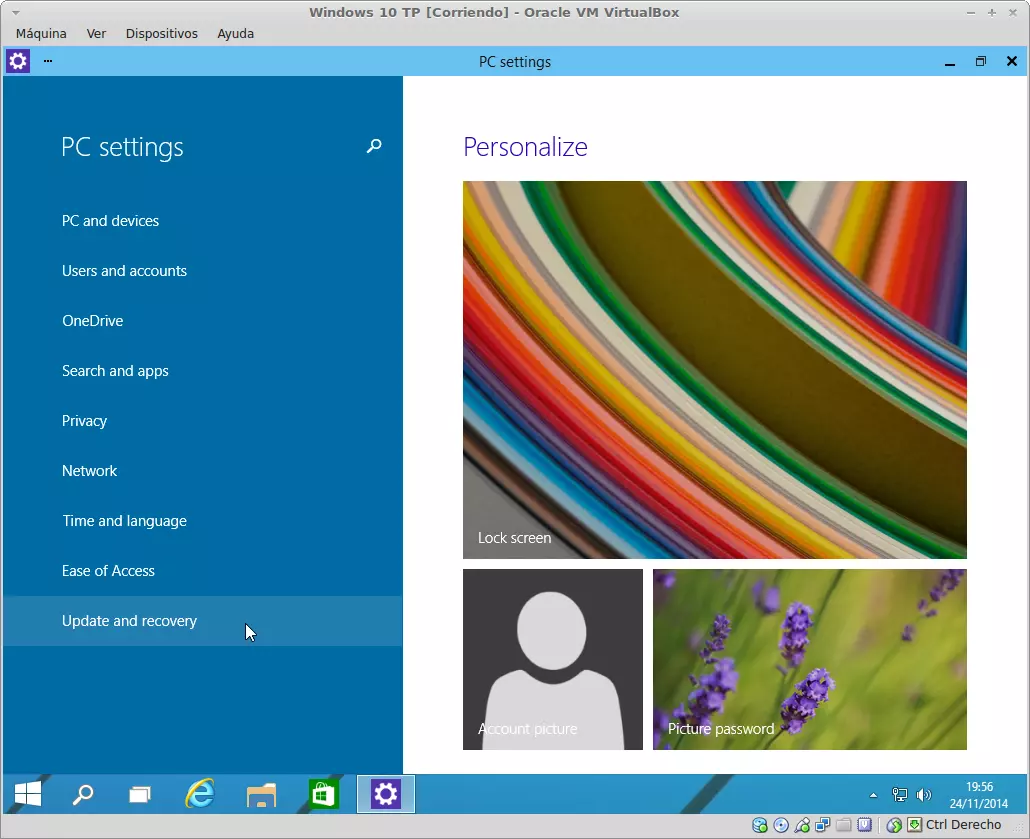
Task: Open the Dispositivos menu
Action: (162, 33)
